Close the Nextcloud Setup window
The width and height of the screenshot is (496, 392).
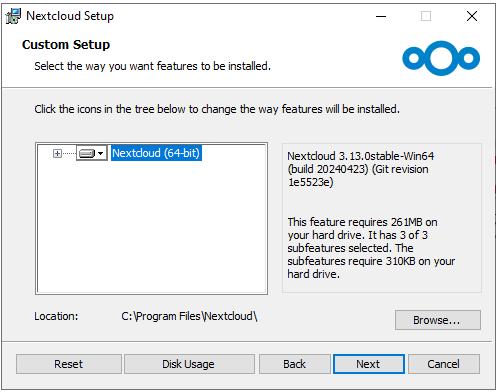click(472, 16)
